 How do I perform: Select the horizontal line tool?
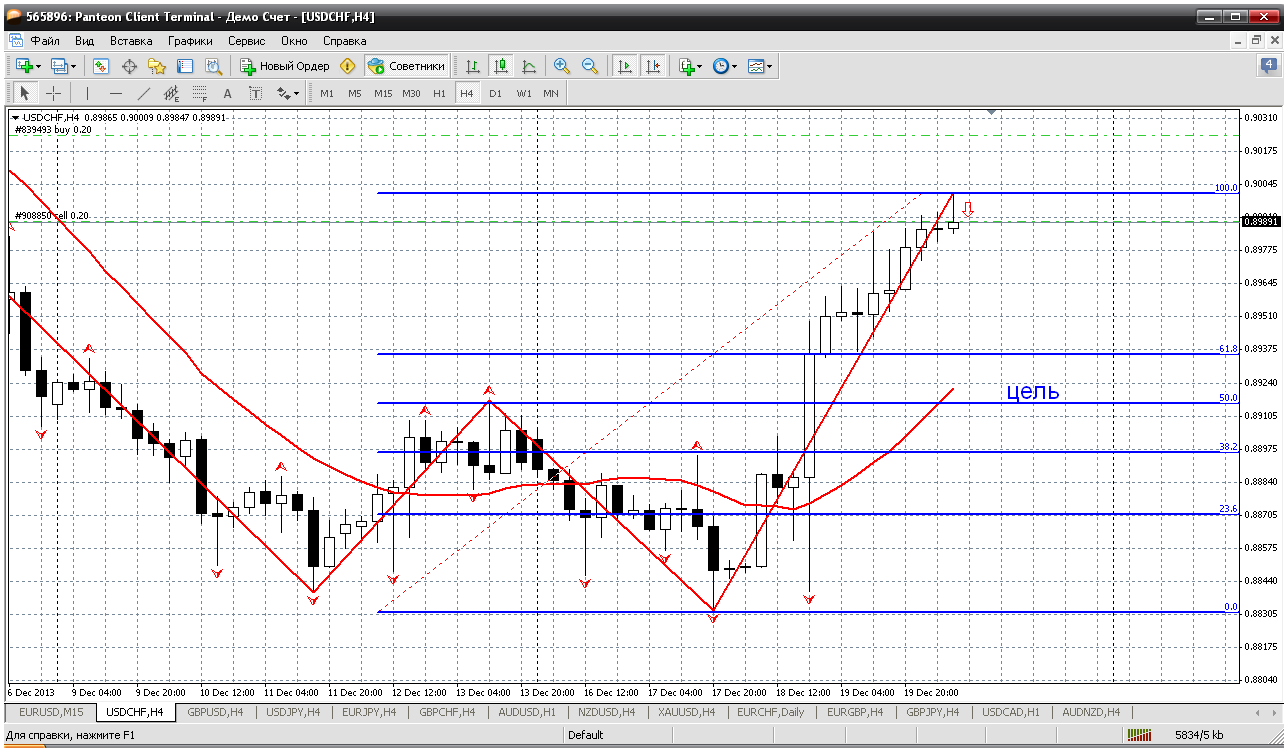click(115, 93)
